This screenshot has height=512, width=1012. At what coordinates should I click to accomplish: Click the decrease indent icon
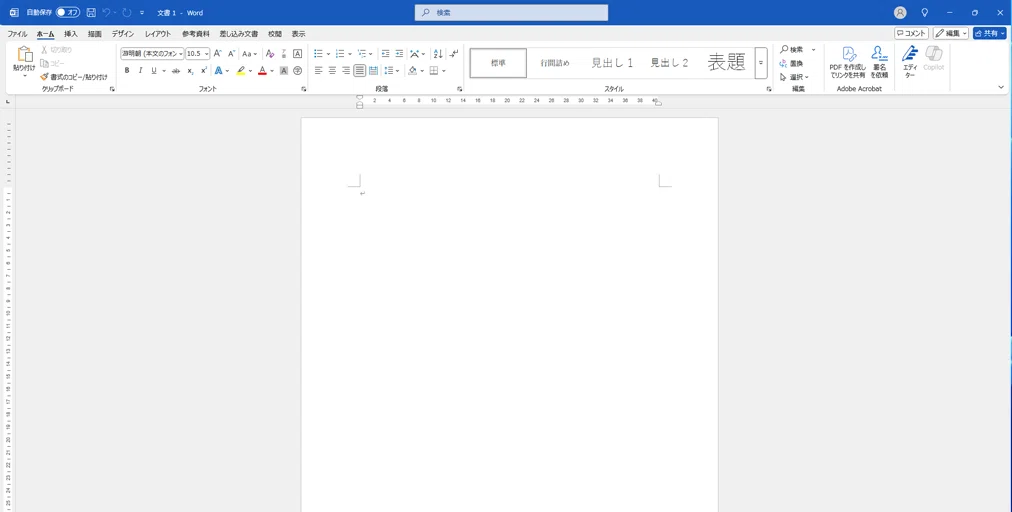click(385, 54)
